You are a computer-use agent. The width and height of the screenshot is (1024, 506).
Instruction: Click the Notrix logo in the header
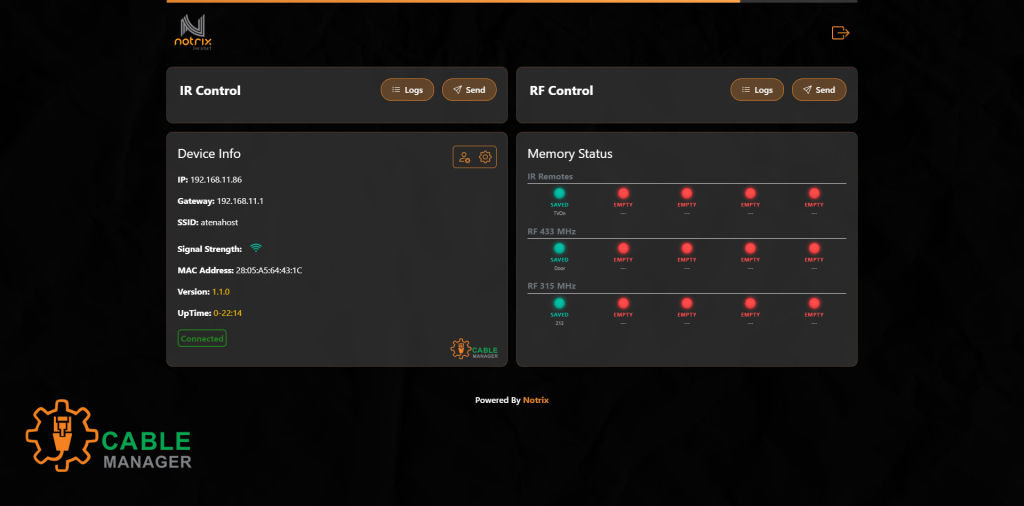[194, 32]
